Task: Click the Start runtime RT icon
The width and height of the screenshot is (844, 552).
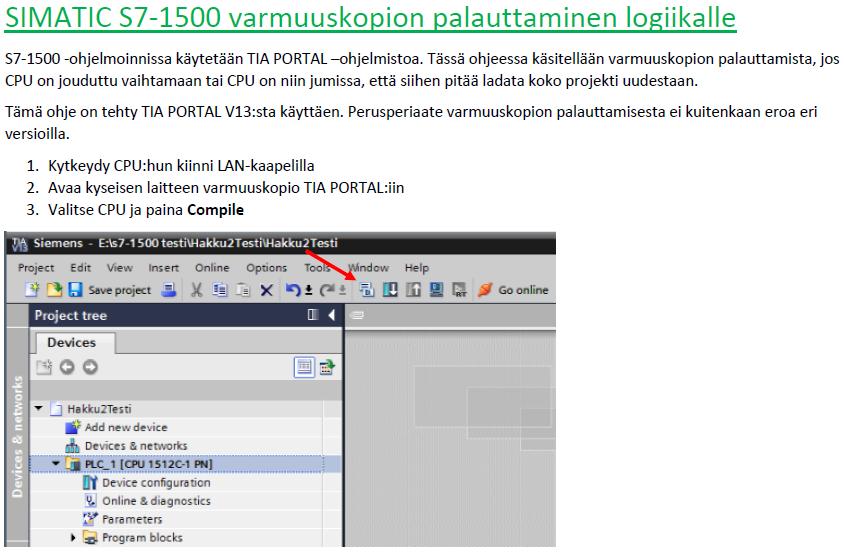Action: coord(459,289)
